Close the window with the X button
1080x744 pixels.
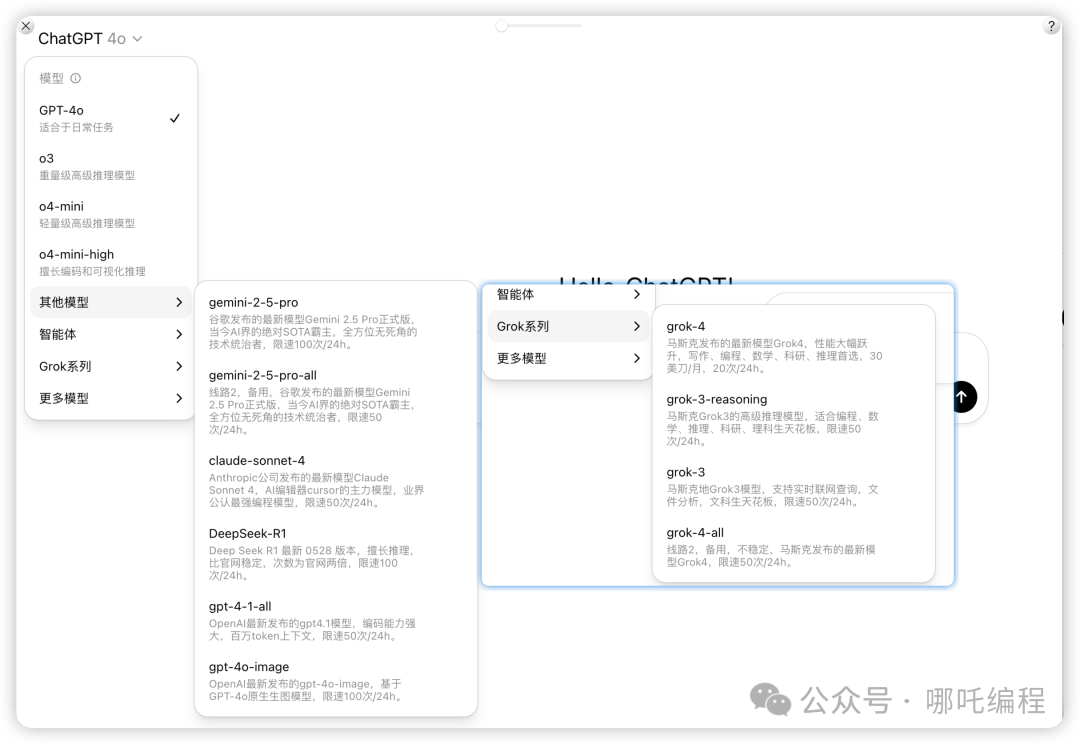(26, 26)
